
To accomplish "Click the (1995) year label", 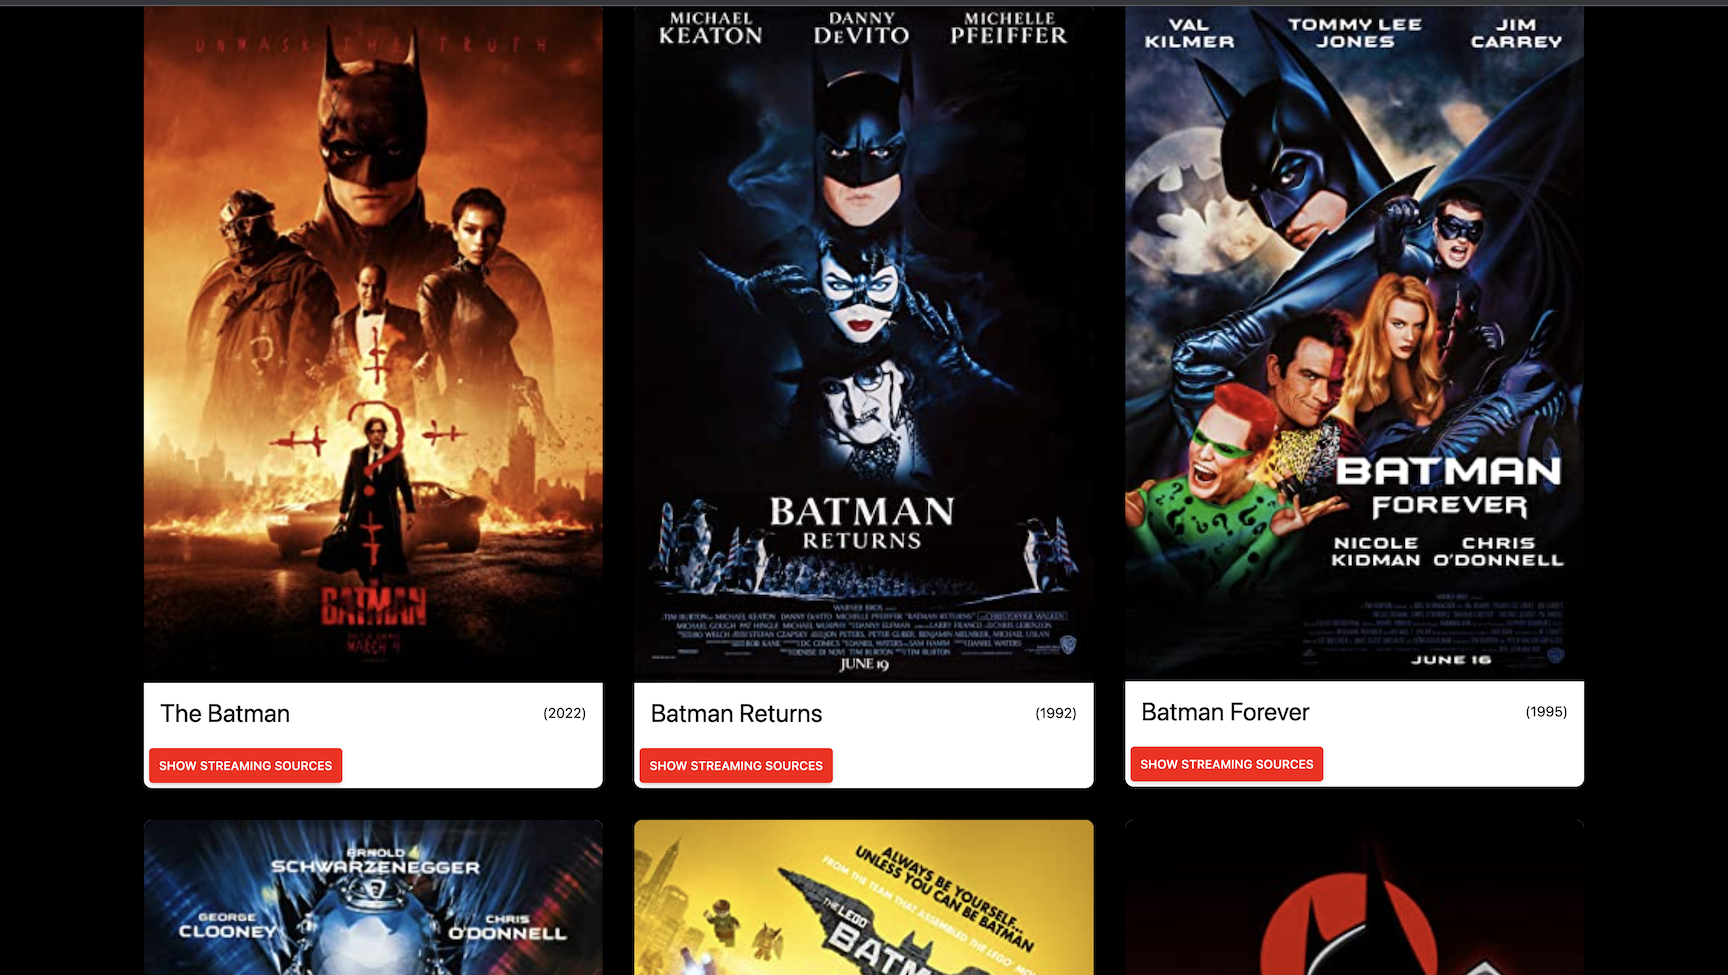I will 1546,712.
